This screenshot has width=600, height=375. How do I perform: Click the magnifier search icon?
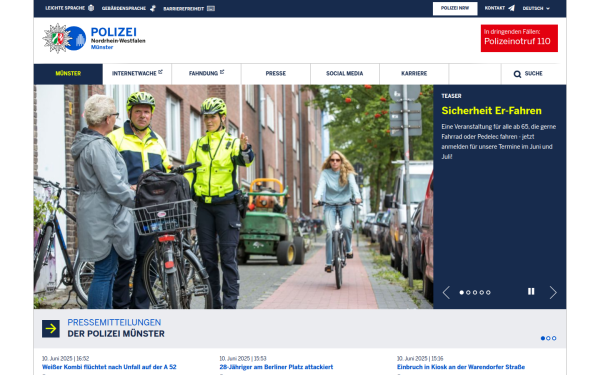tap(517, 74)
